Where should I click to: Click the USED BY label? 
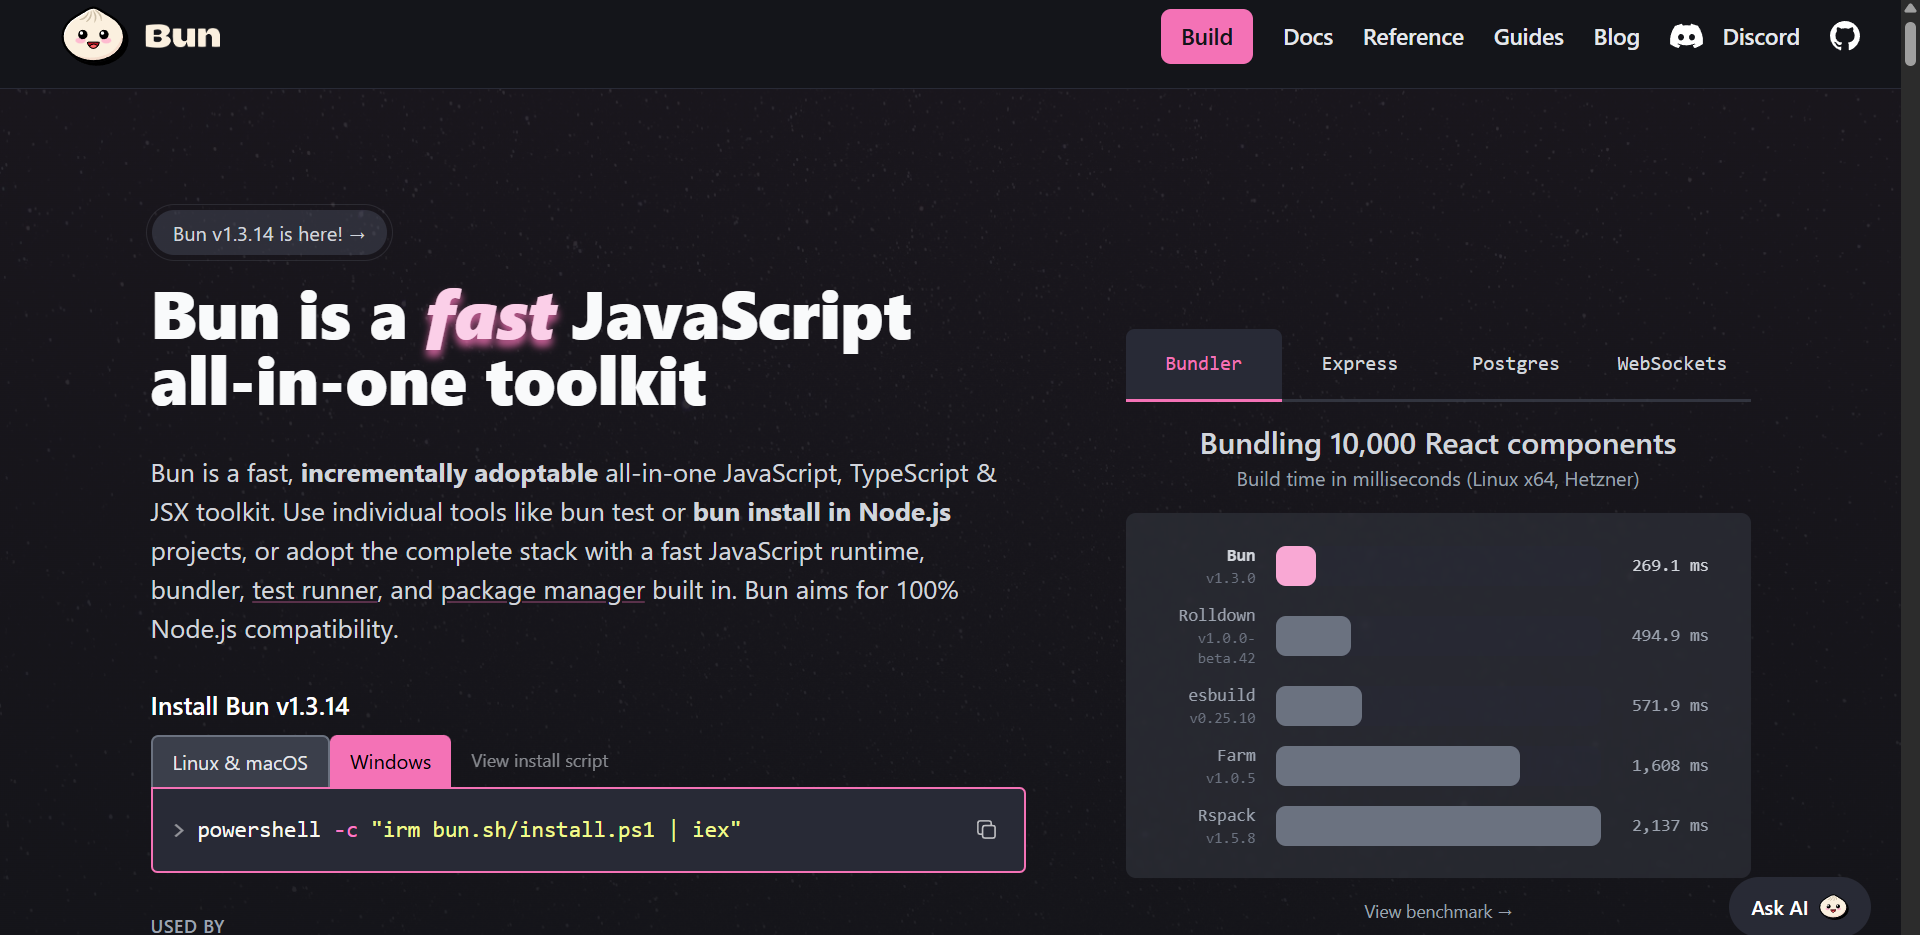pyautogui.click(x=188, y=926)
